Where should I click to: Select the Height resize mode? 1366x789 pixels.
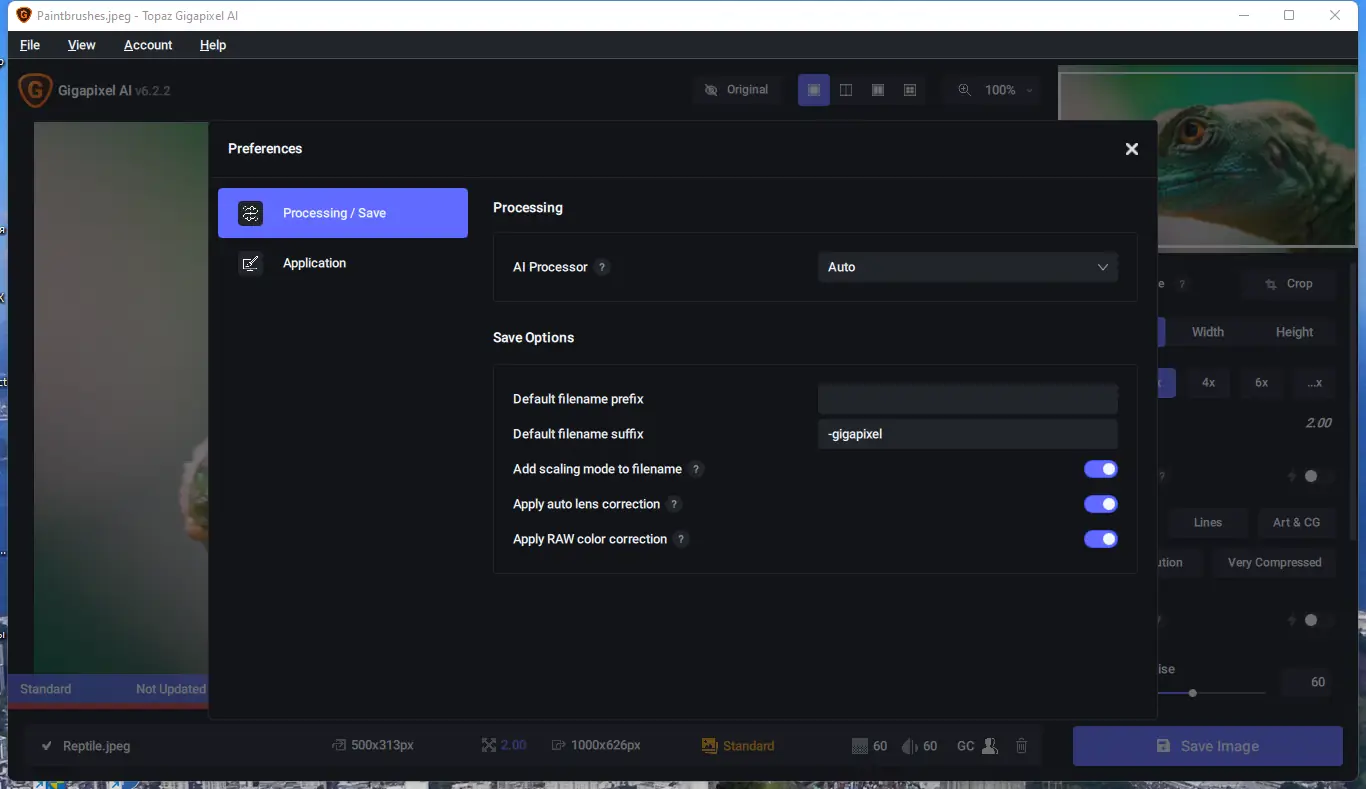[1295, 332]
